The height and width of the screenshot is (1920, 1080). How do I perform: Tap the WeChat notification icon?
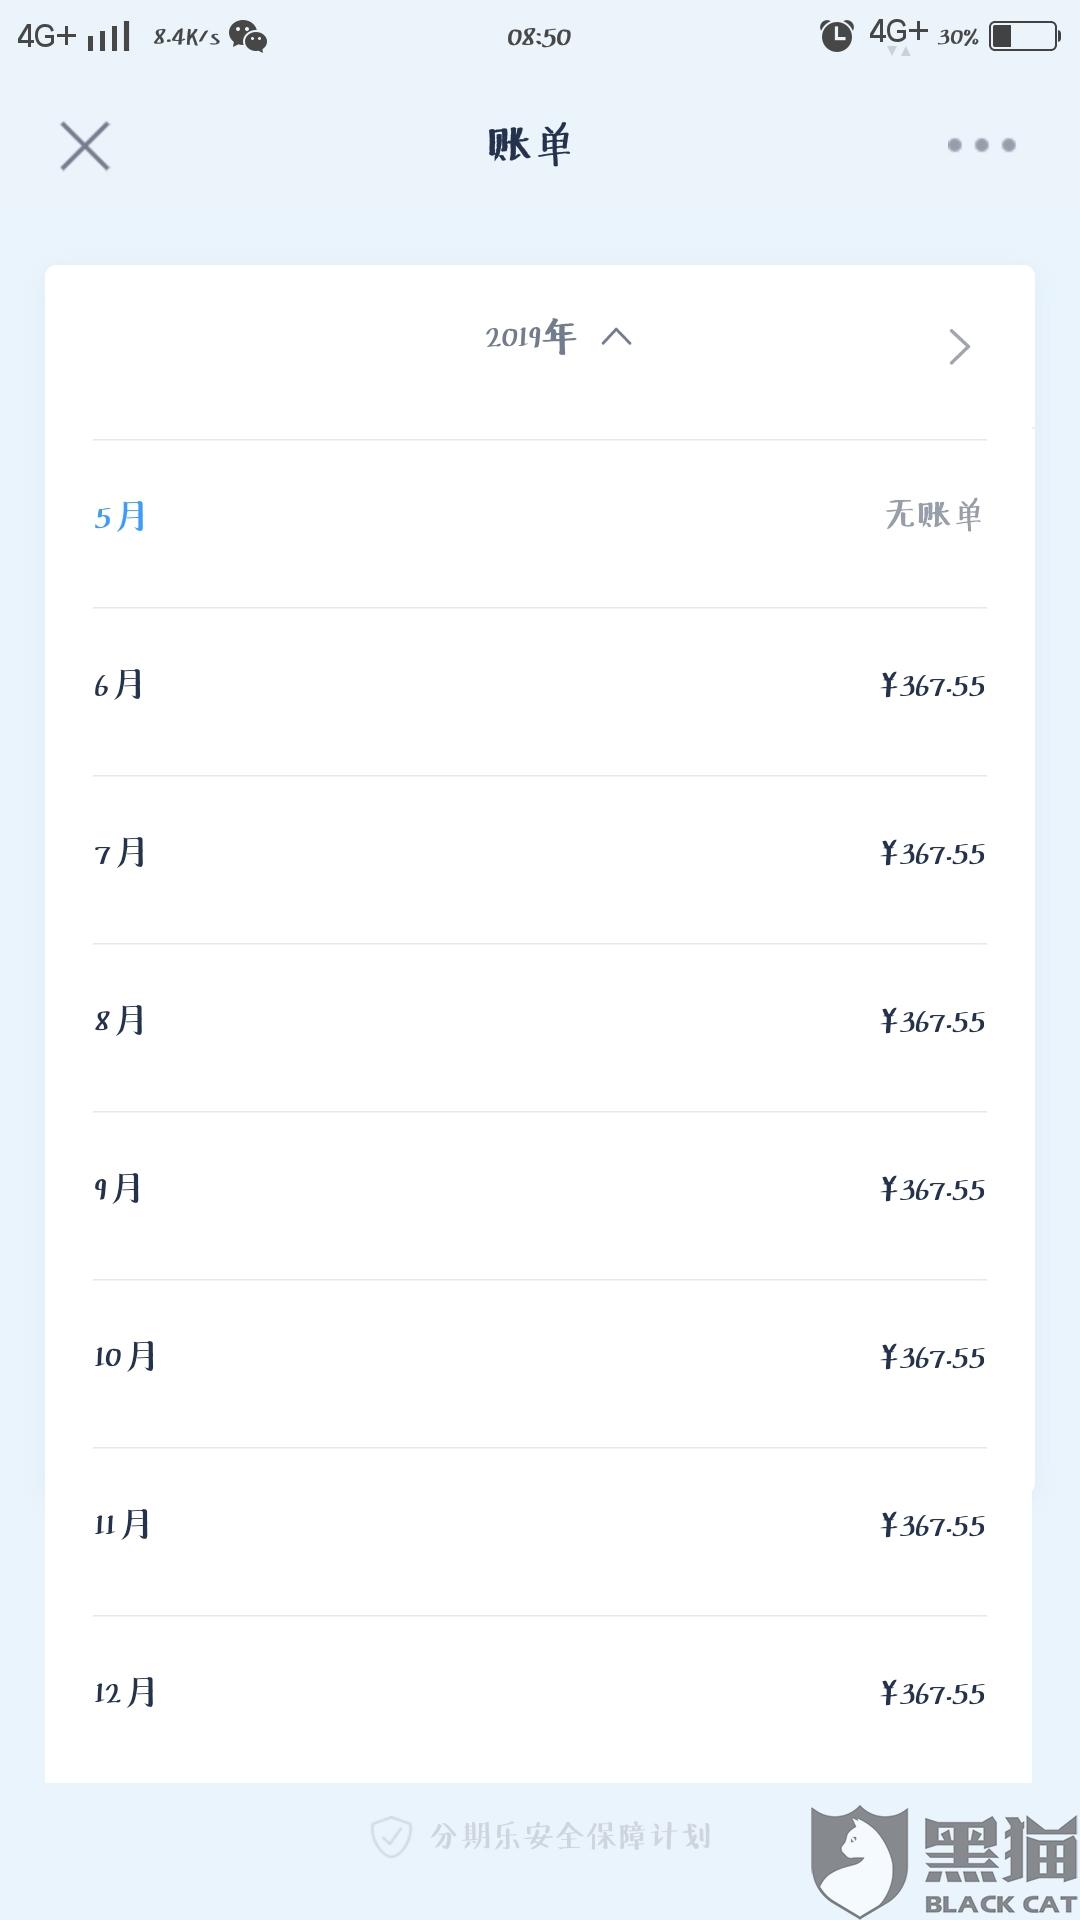point(248,37)
